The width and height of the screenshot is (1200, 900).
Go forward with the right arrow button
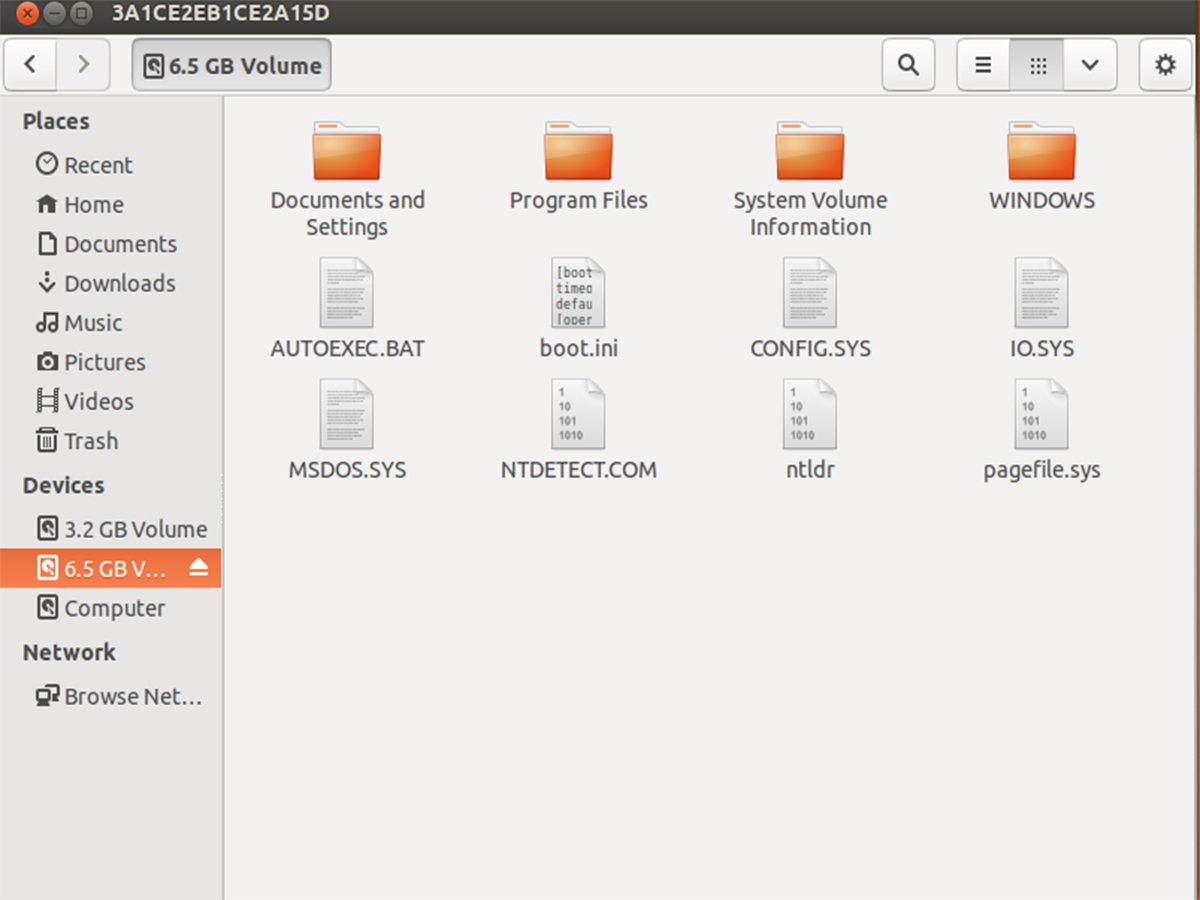tap(84, 65)
